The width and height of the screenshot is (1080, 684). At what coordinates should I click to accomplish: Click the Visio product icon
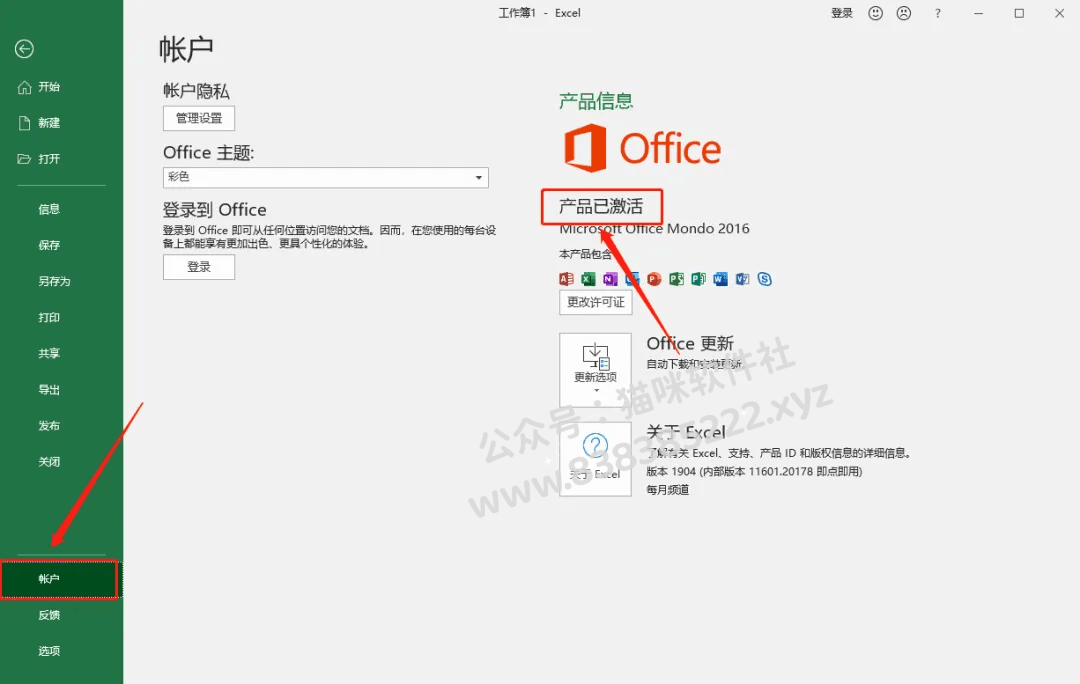point(742,279)
